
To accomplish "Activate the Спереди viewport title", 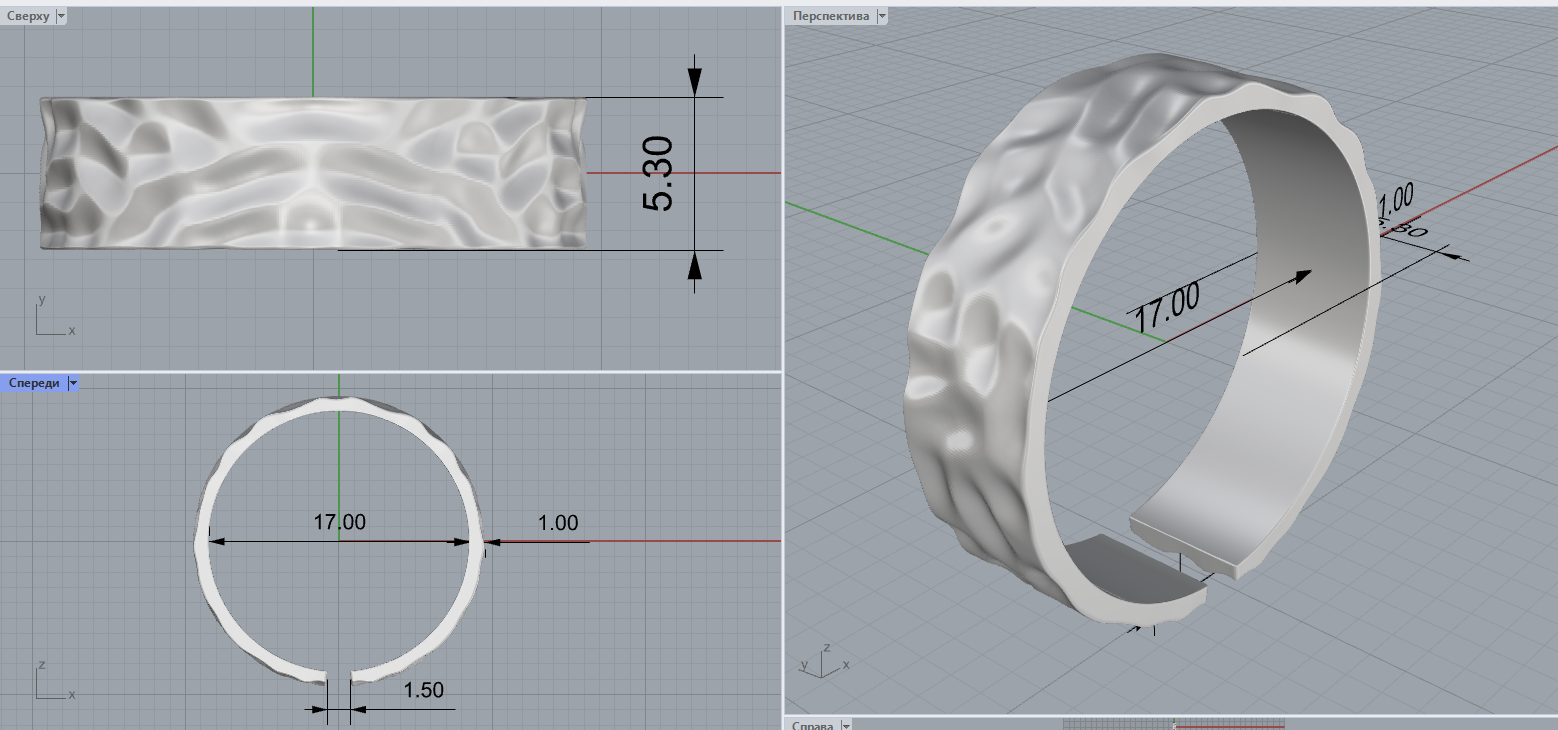I will click(33, 383).
